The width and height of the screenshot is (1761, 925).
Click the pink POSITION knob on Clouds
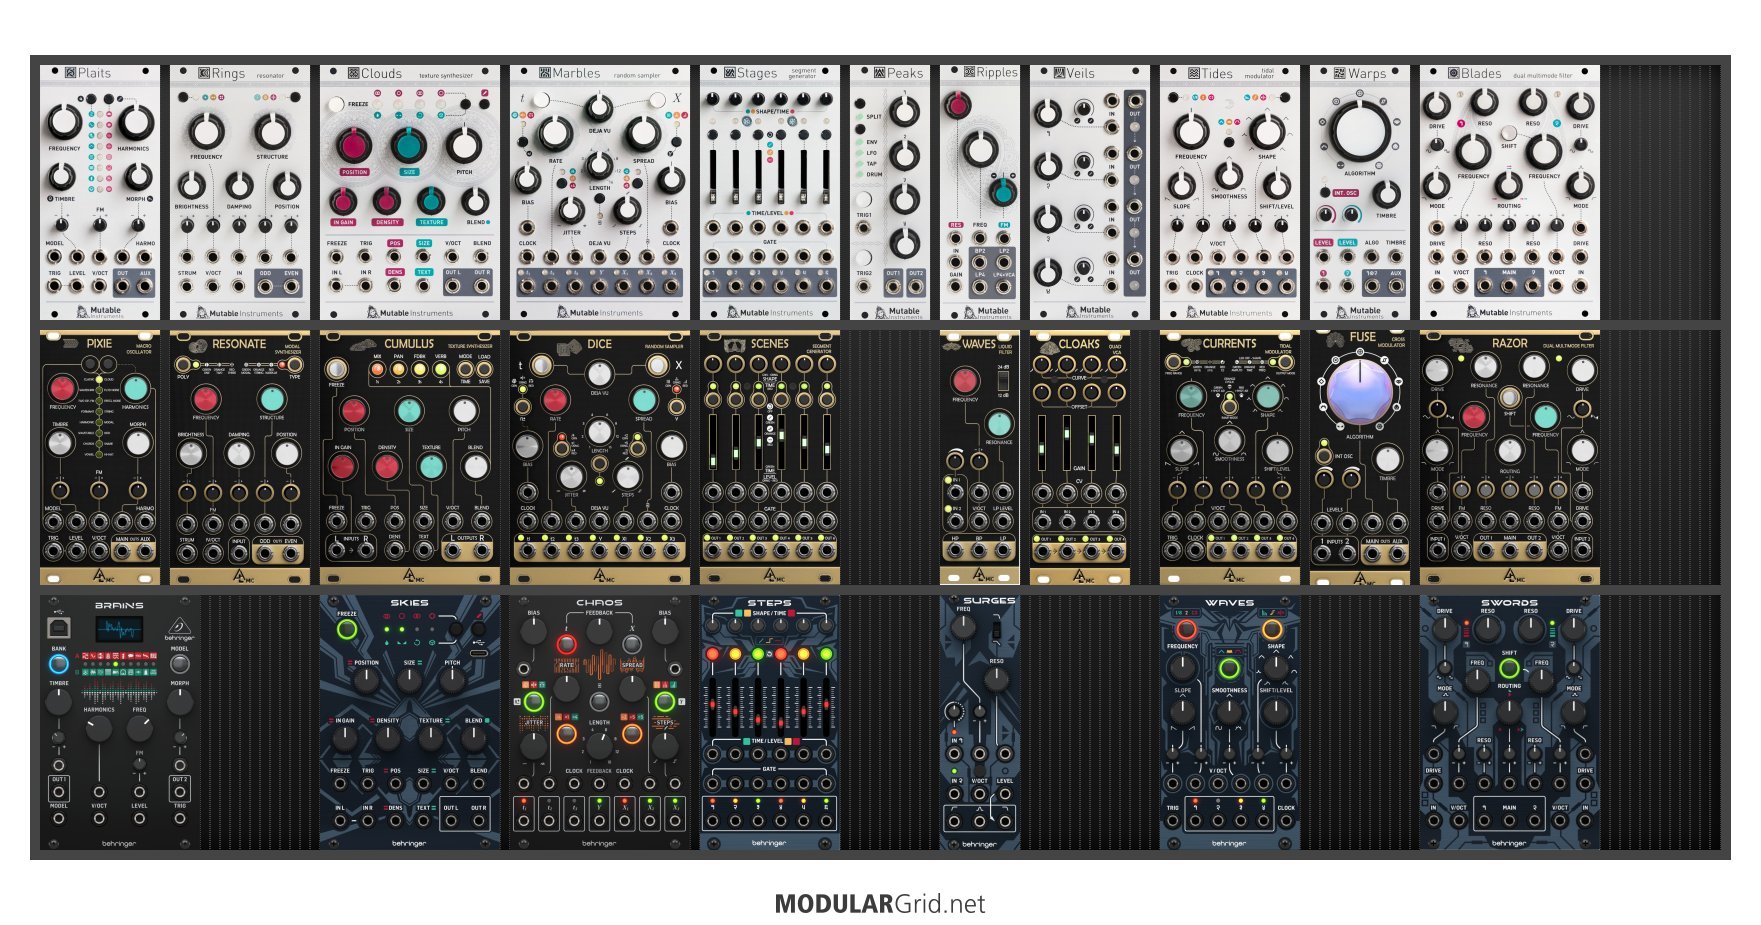pyautogui.click(x=354, y=146)
